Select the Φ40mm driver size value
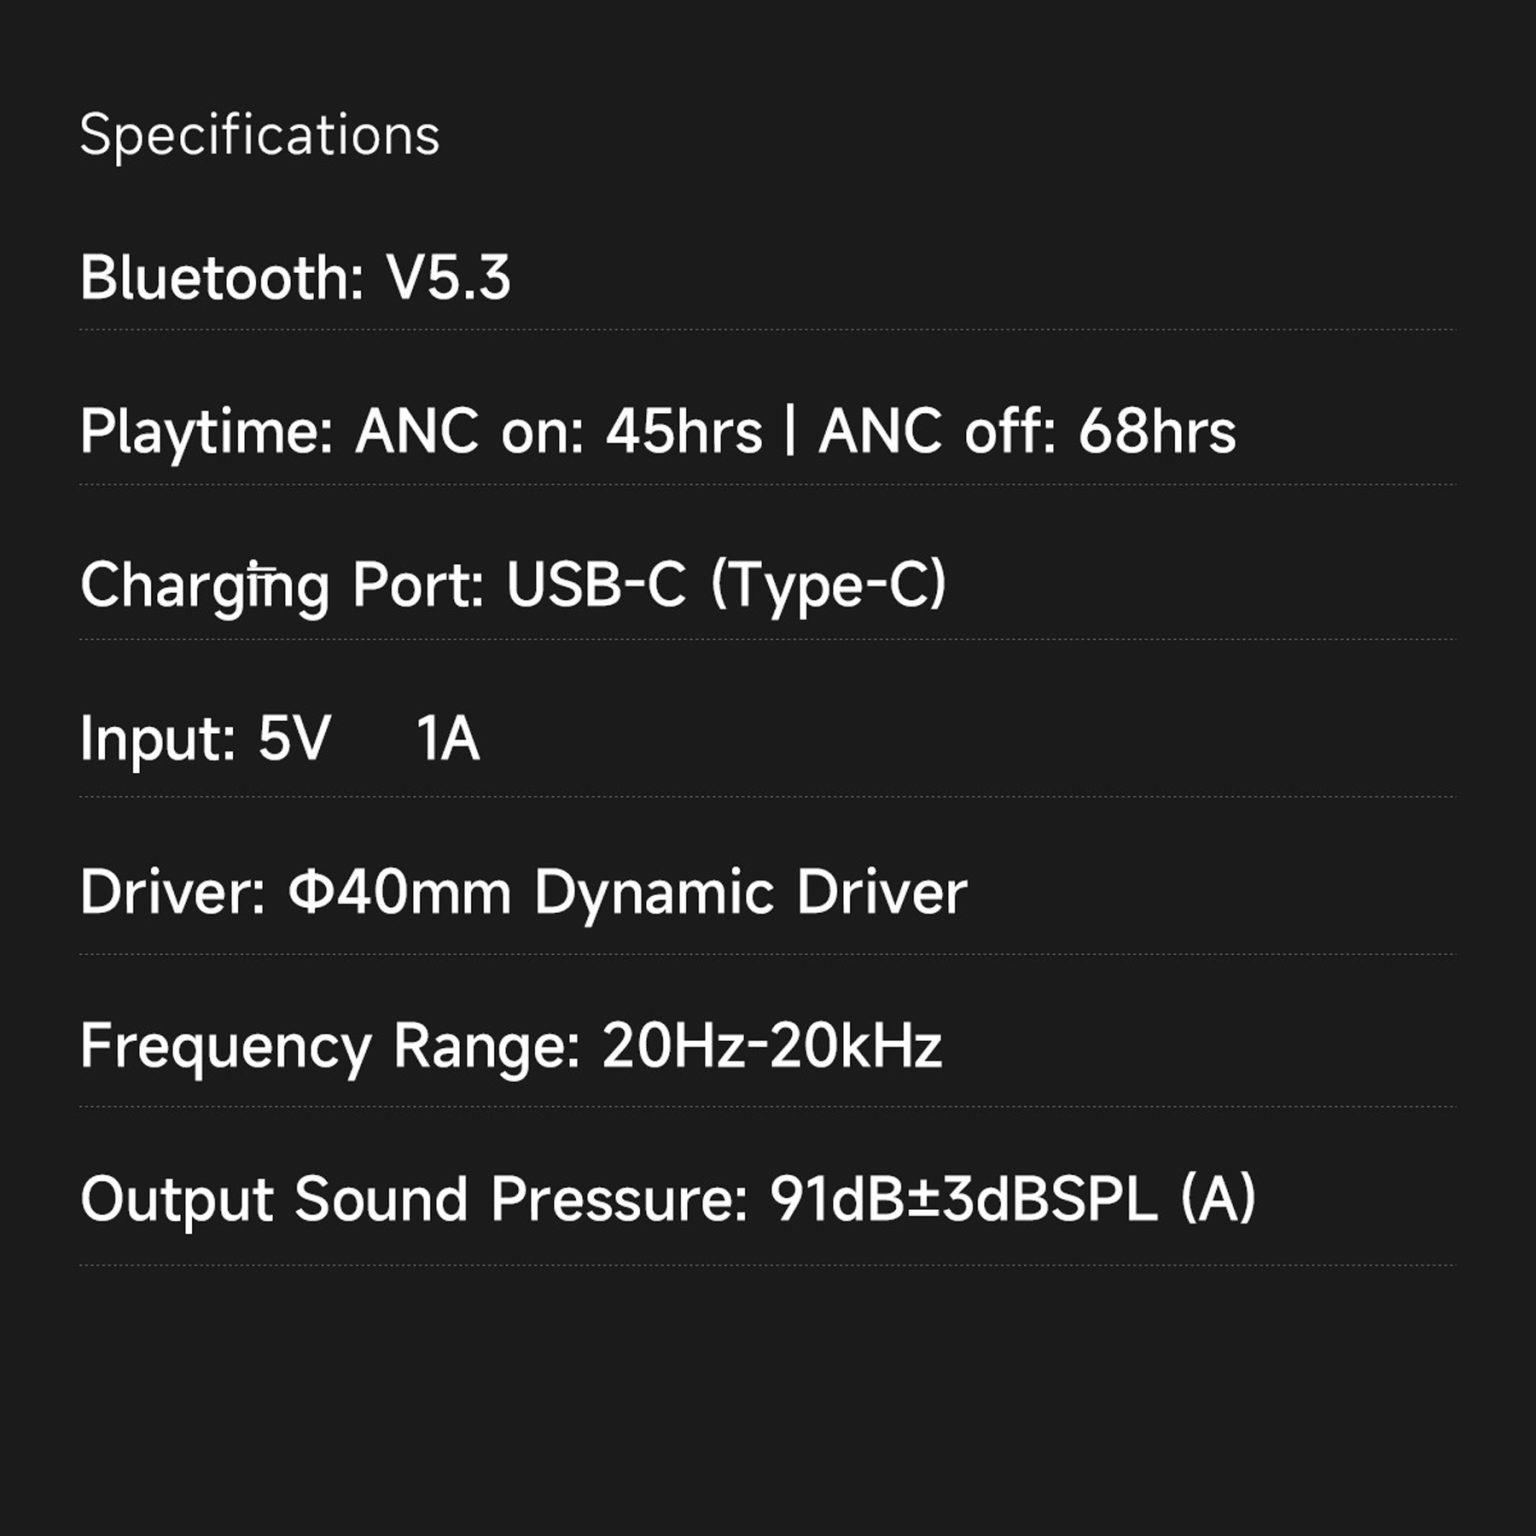 [400, 892]
